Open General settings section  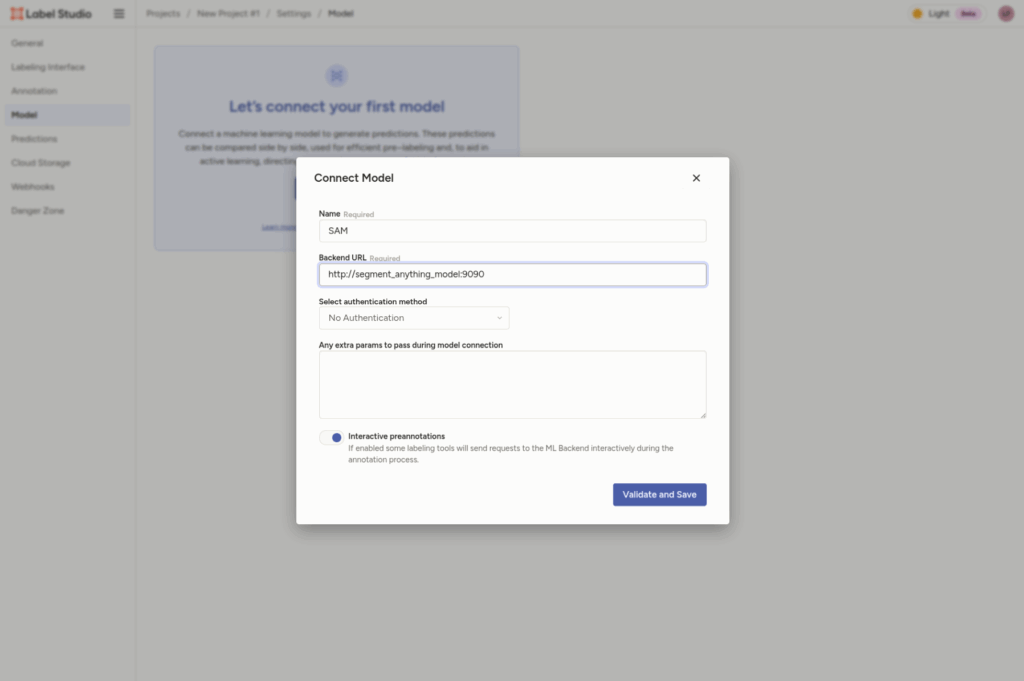[67, 43]
